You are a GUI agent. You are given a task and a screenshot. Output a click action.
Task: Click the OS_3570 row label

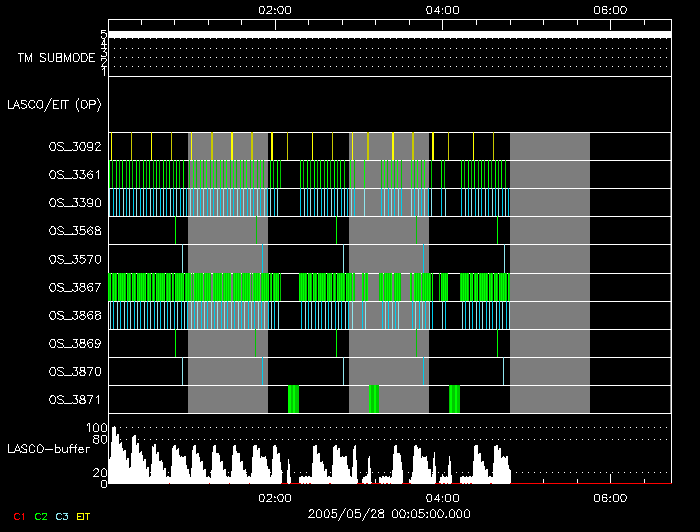[x=75, y=259]
